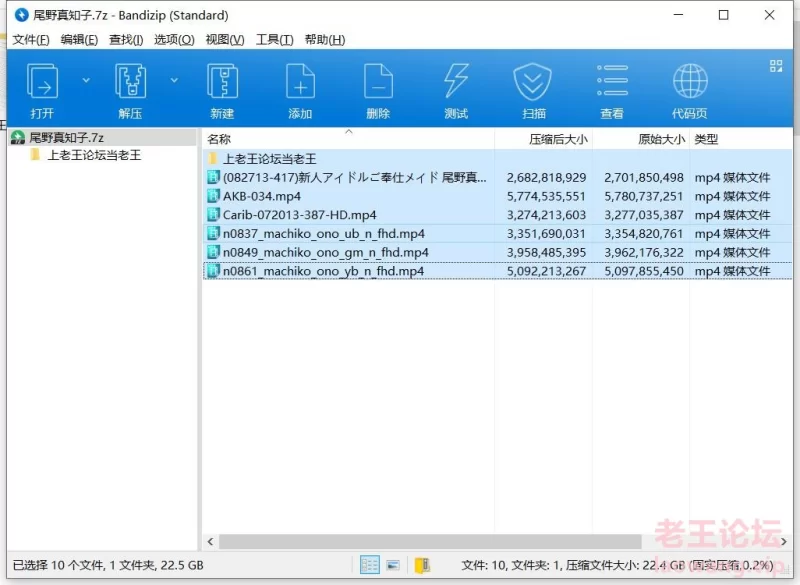The height and width of the screenshot is (585, 800).
Task: Open the 选项(O) menu
Action: (174, 39)
